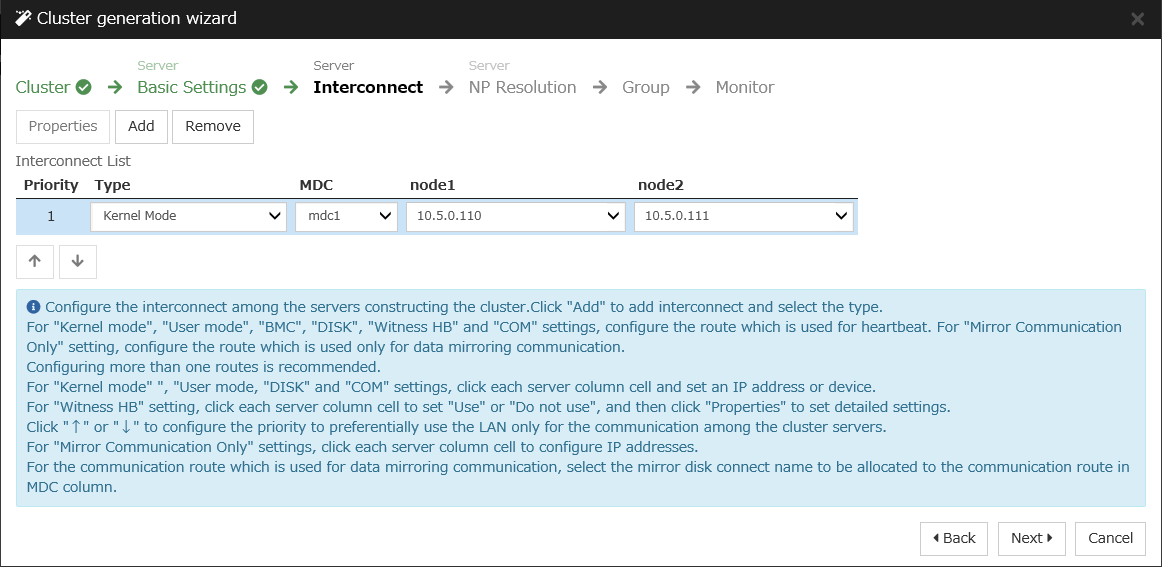Click the green checkmark beside Cluster

(x=84, y=87)
